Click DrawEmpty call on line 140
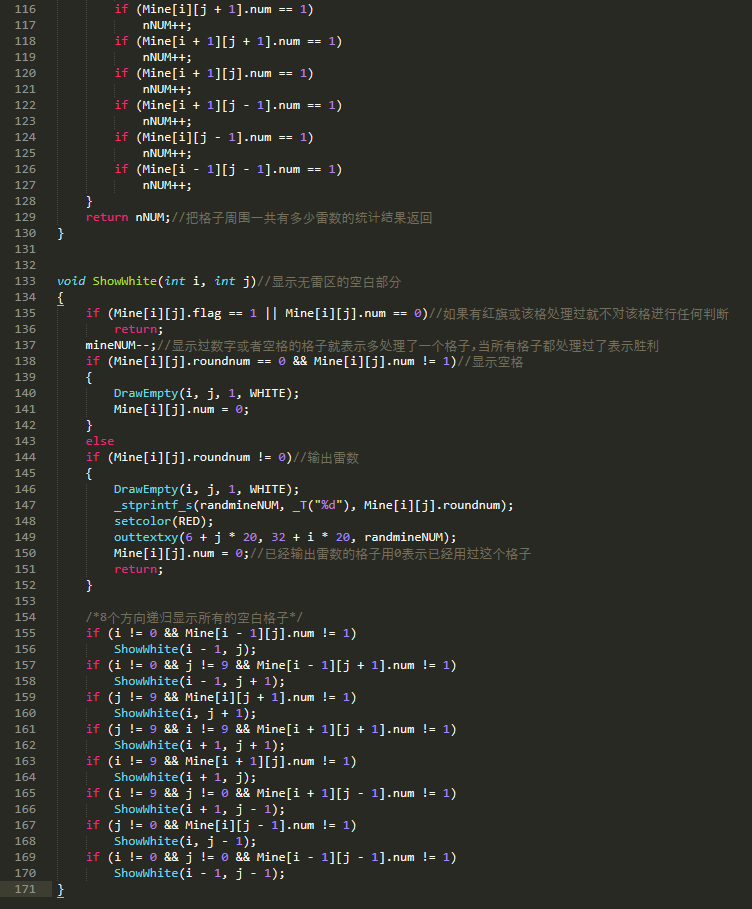Viewport: 752px width, 909px height. coord(146,394)
